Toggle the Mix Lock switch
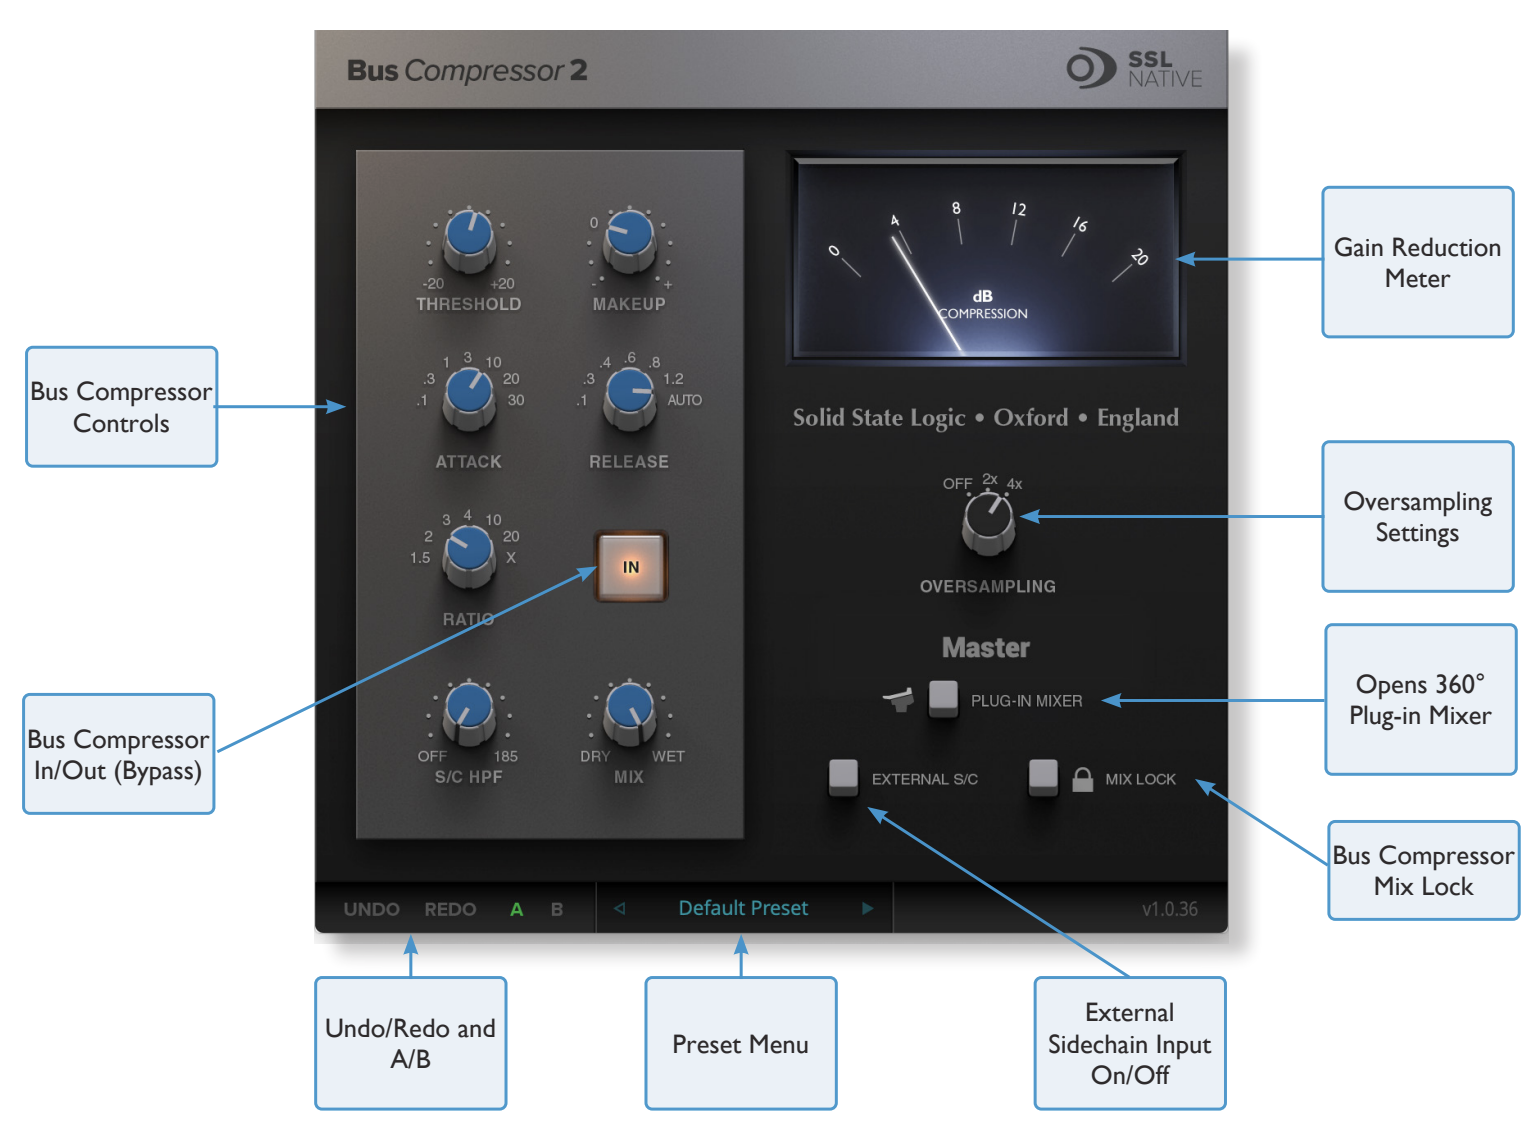The width and height of the screenshot is (1540, 1130). (x=1043, y=777)
